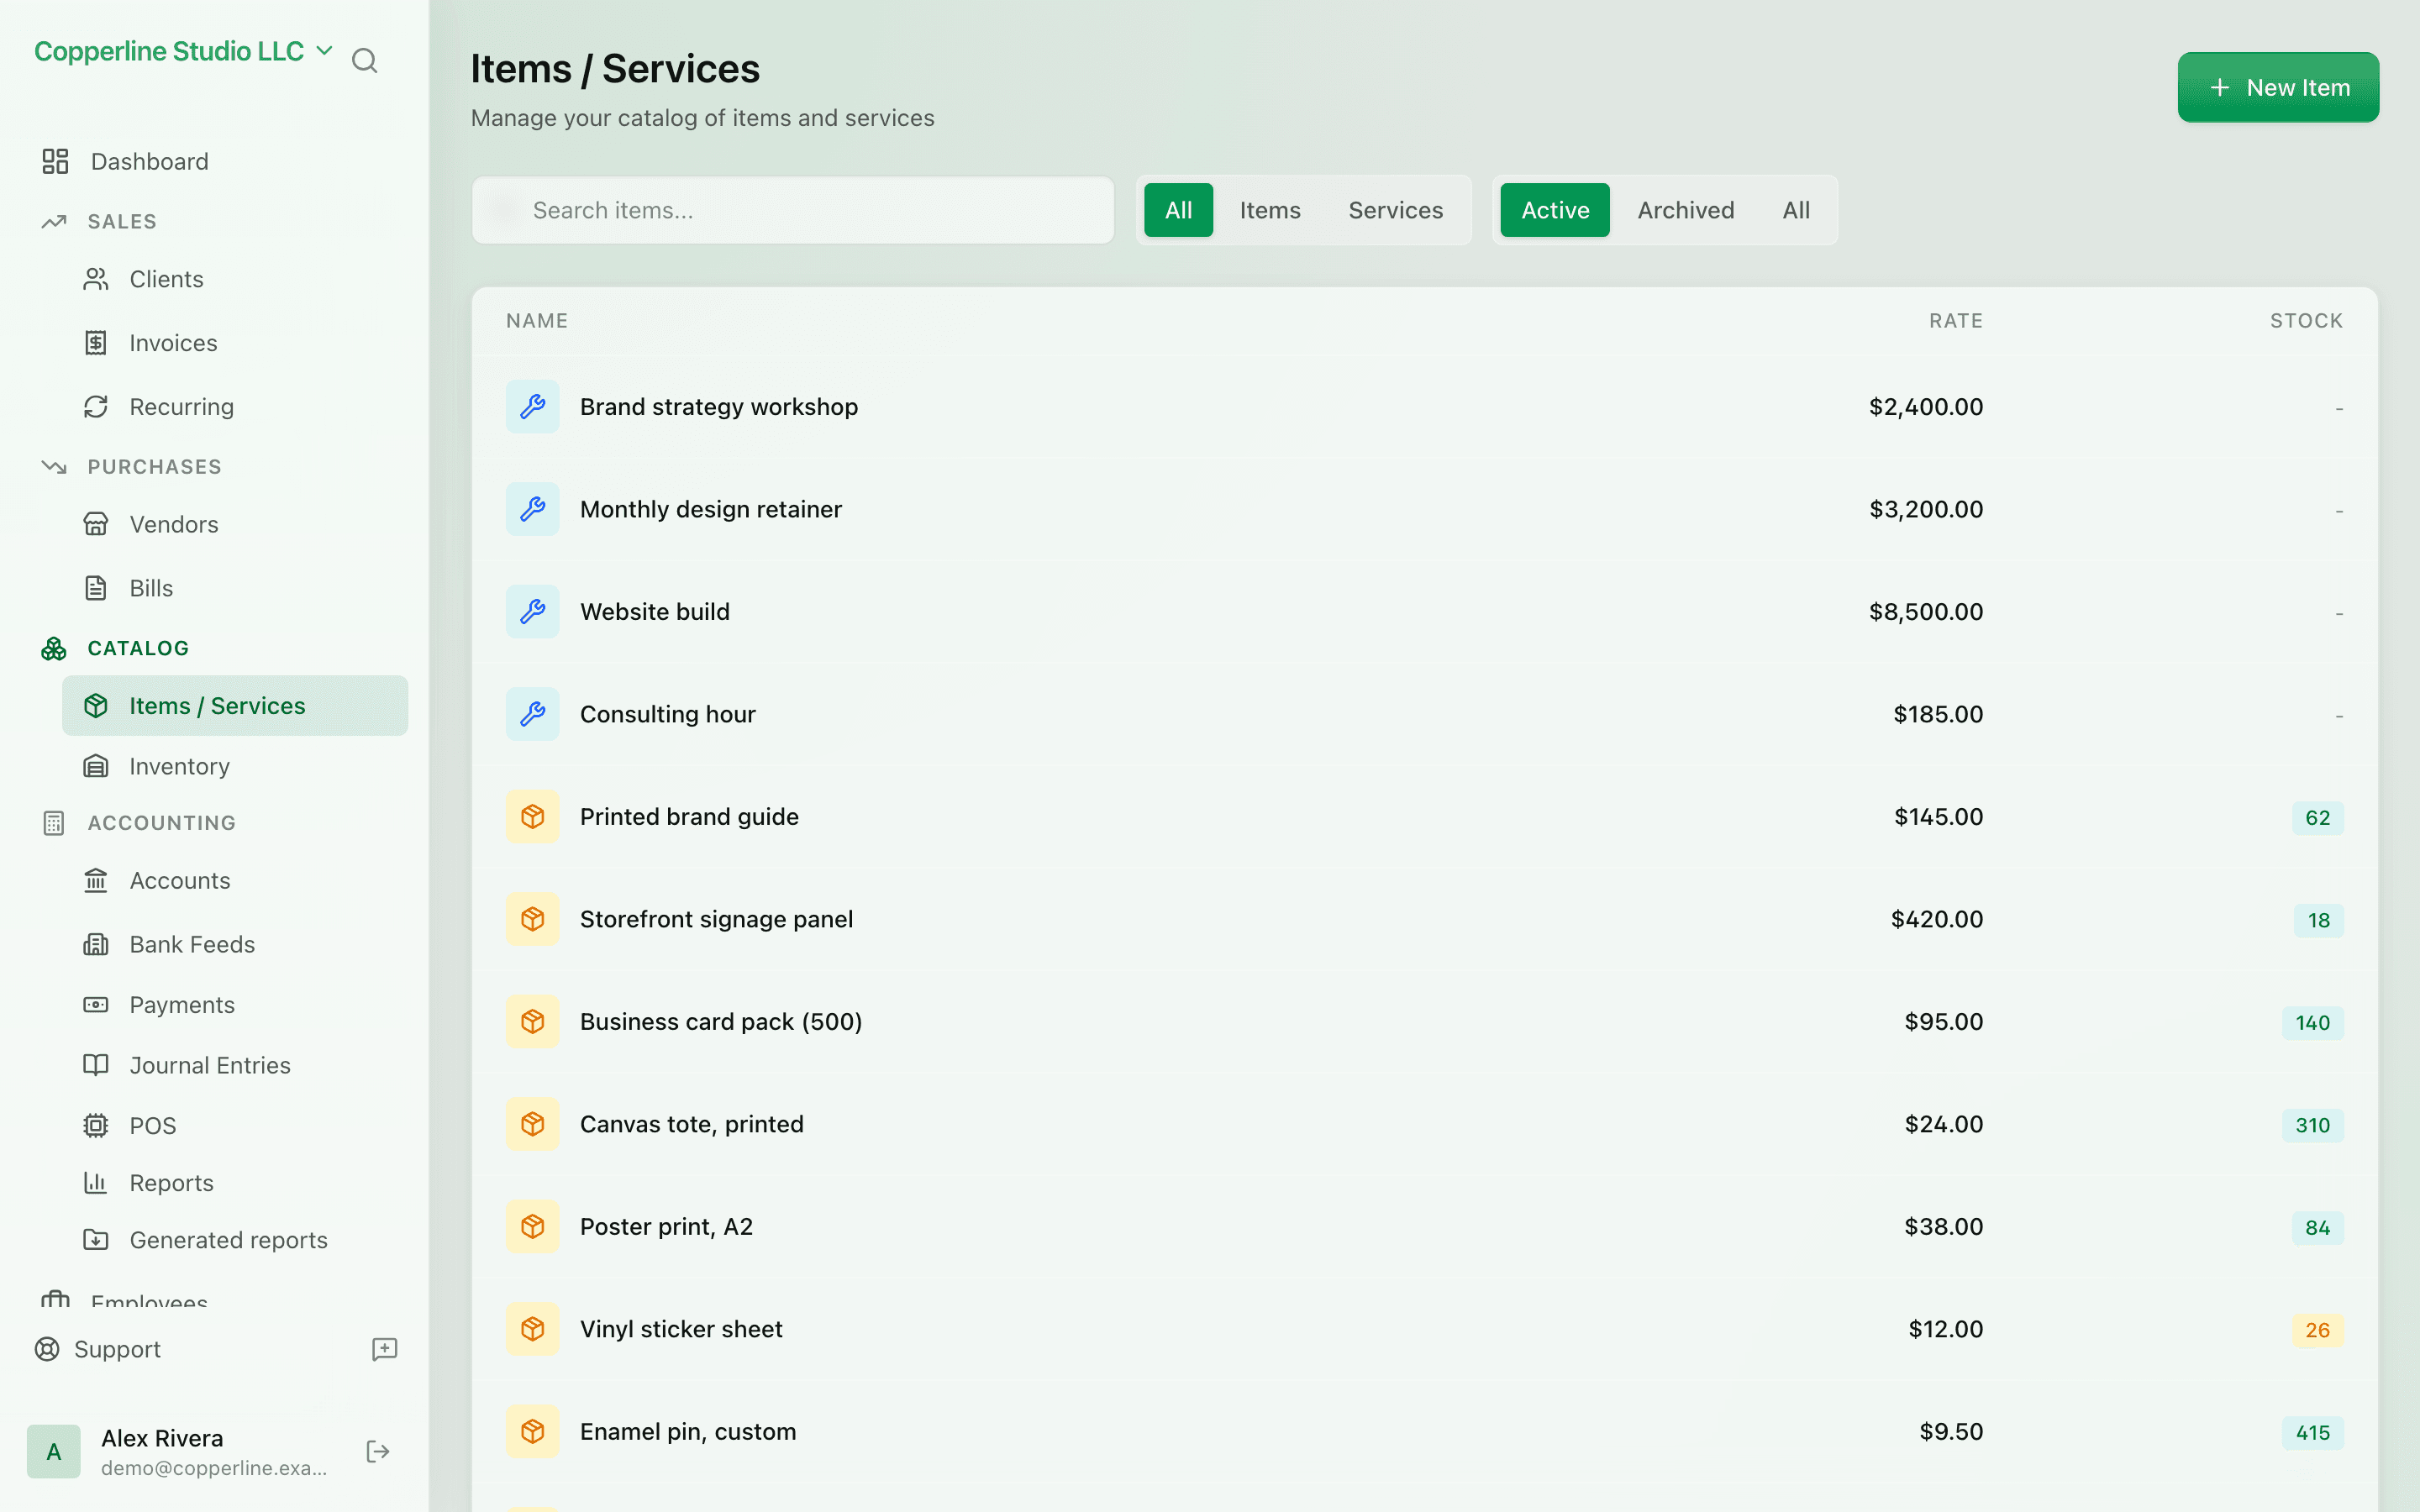Click the Clients people icon
This screenshot has width=2420, height=1512.
coord(96,279)
